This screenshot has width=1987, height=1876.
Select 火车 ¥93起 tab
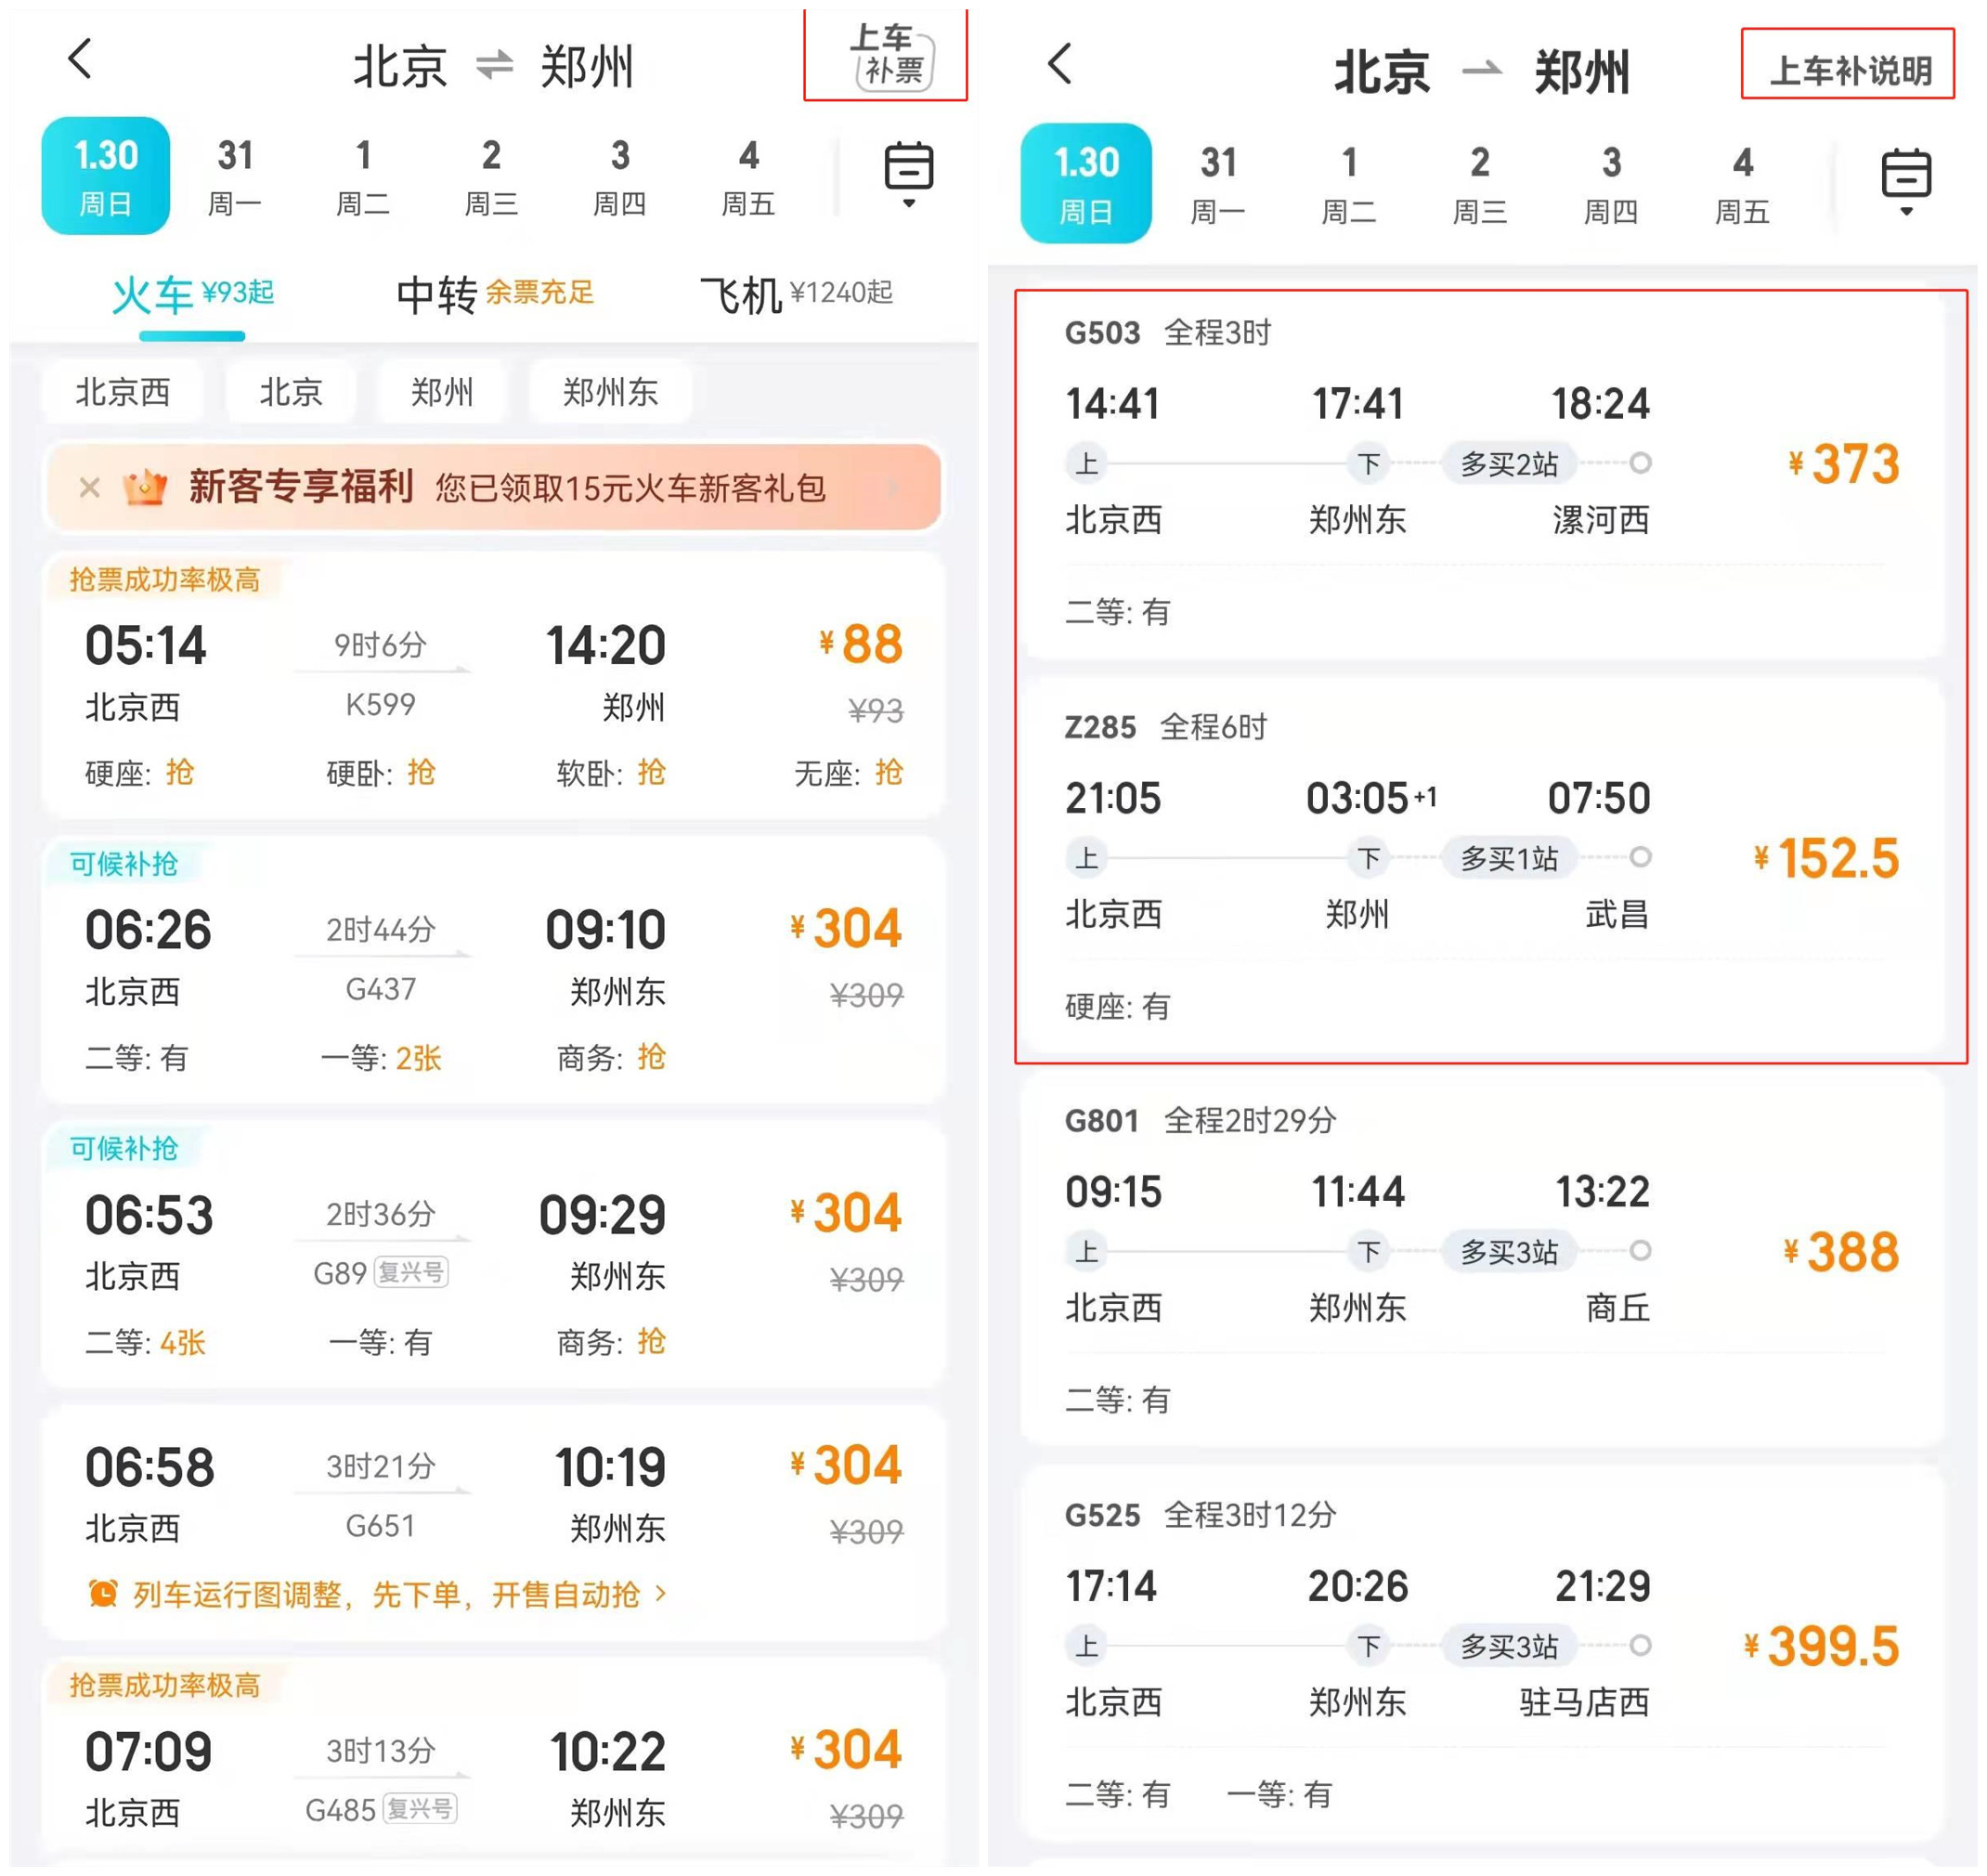(192, 296)
